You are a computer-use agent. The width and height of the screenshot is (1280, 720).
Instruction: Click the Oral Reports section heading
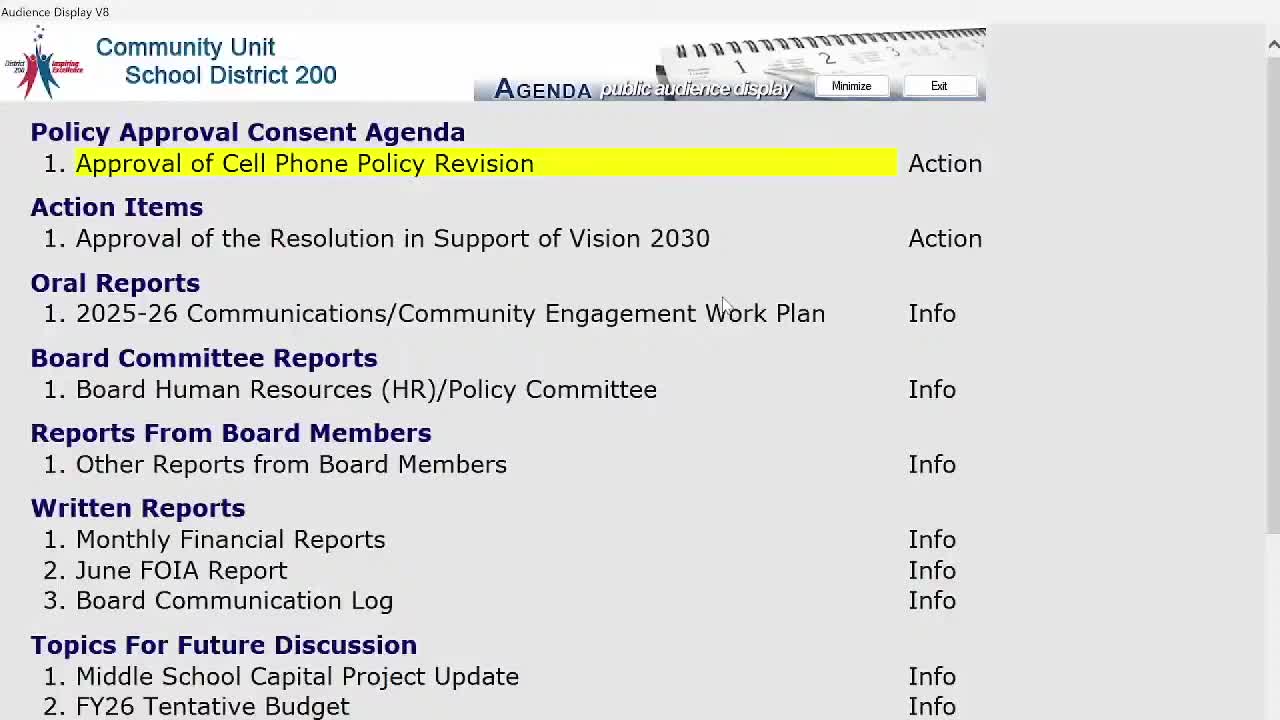115,283
